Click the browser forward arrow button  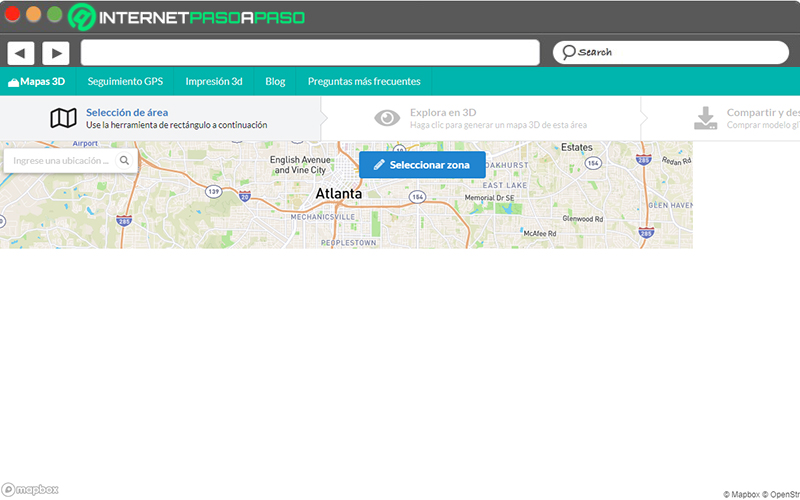[x=56, y=53]
